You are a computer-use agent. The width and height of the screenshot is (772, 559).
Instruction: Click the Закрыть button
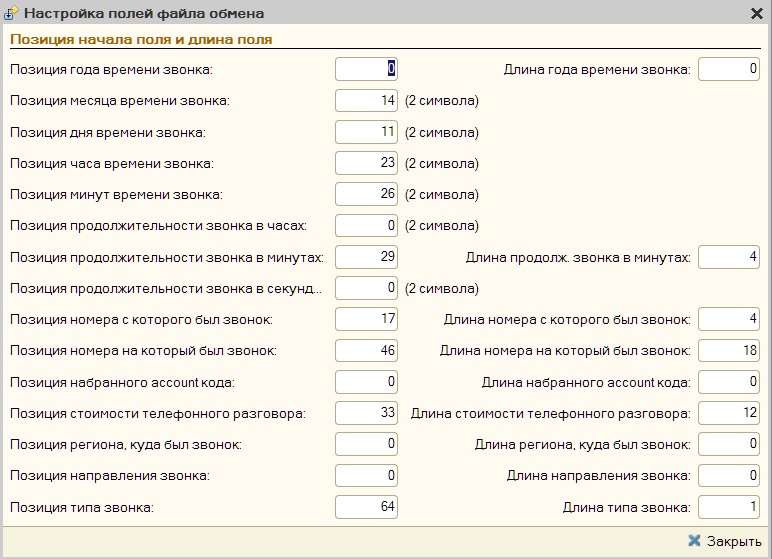725,541
